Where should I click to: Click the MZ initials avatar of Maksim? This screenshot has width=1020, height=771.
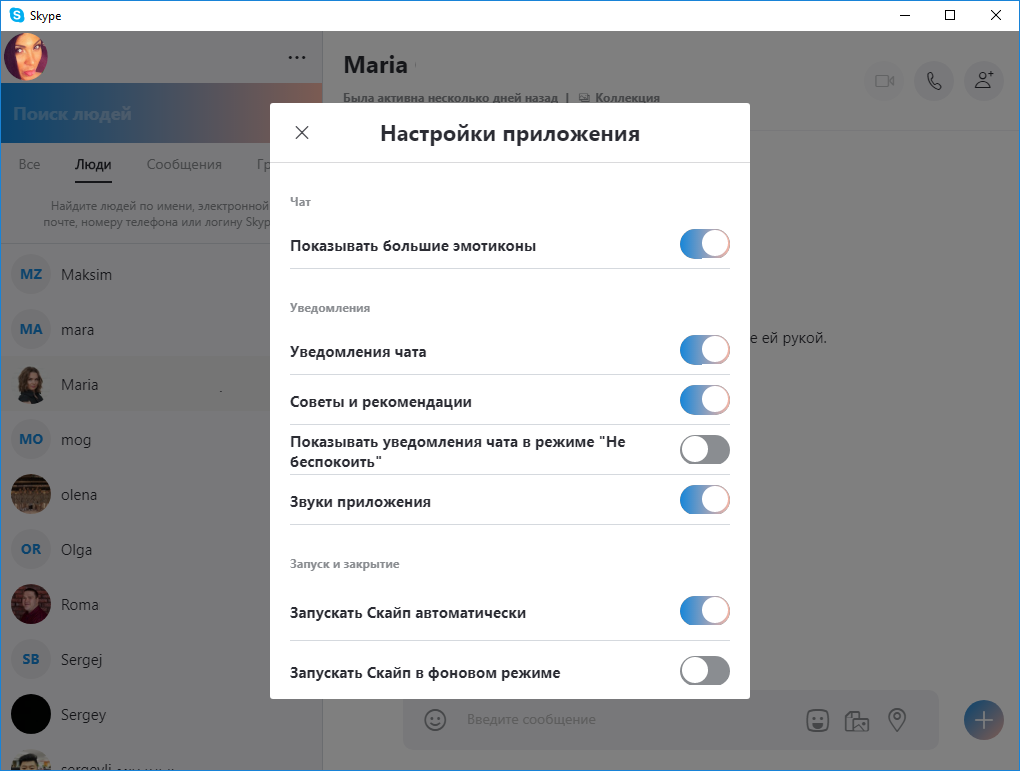[31, 275]
